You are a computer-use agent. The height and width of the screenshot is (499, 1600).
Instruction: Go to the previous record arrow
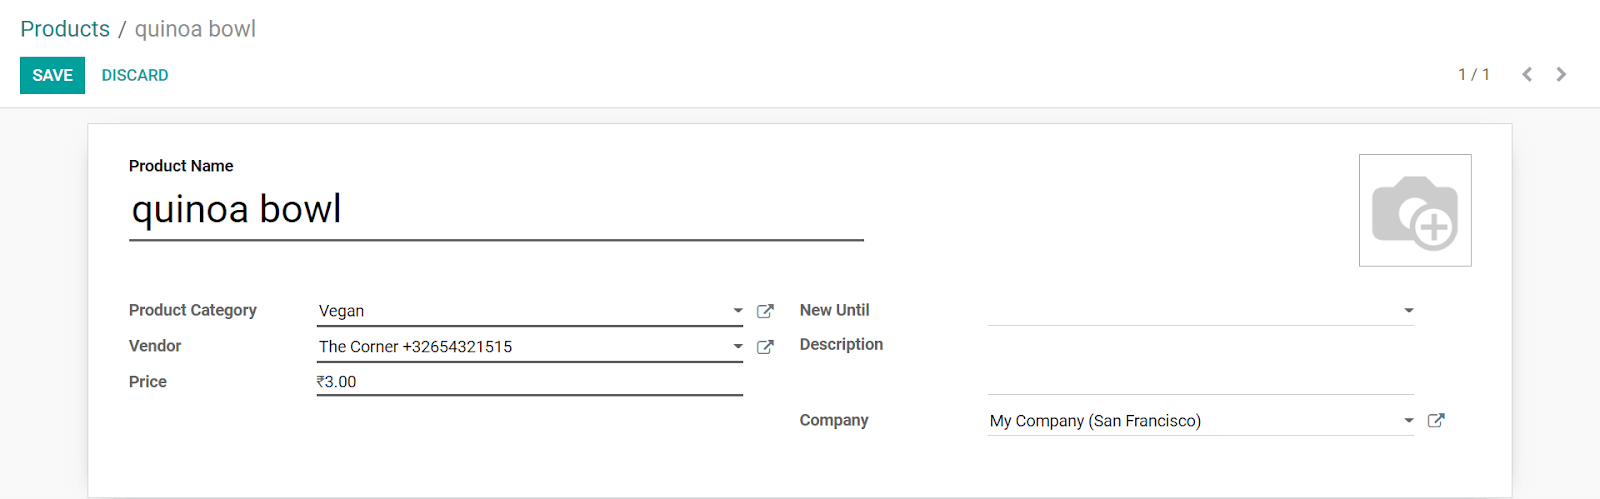pyautogui.click(x=1527, y=75)
